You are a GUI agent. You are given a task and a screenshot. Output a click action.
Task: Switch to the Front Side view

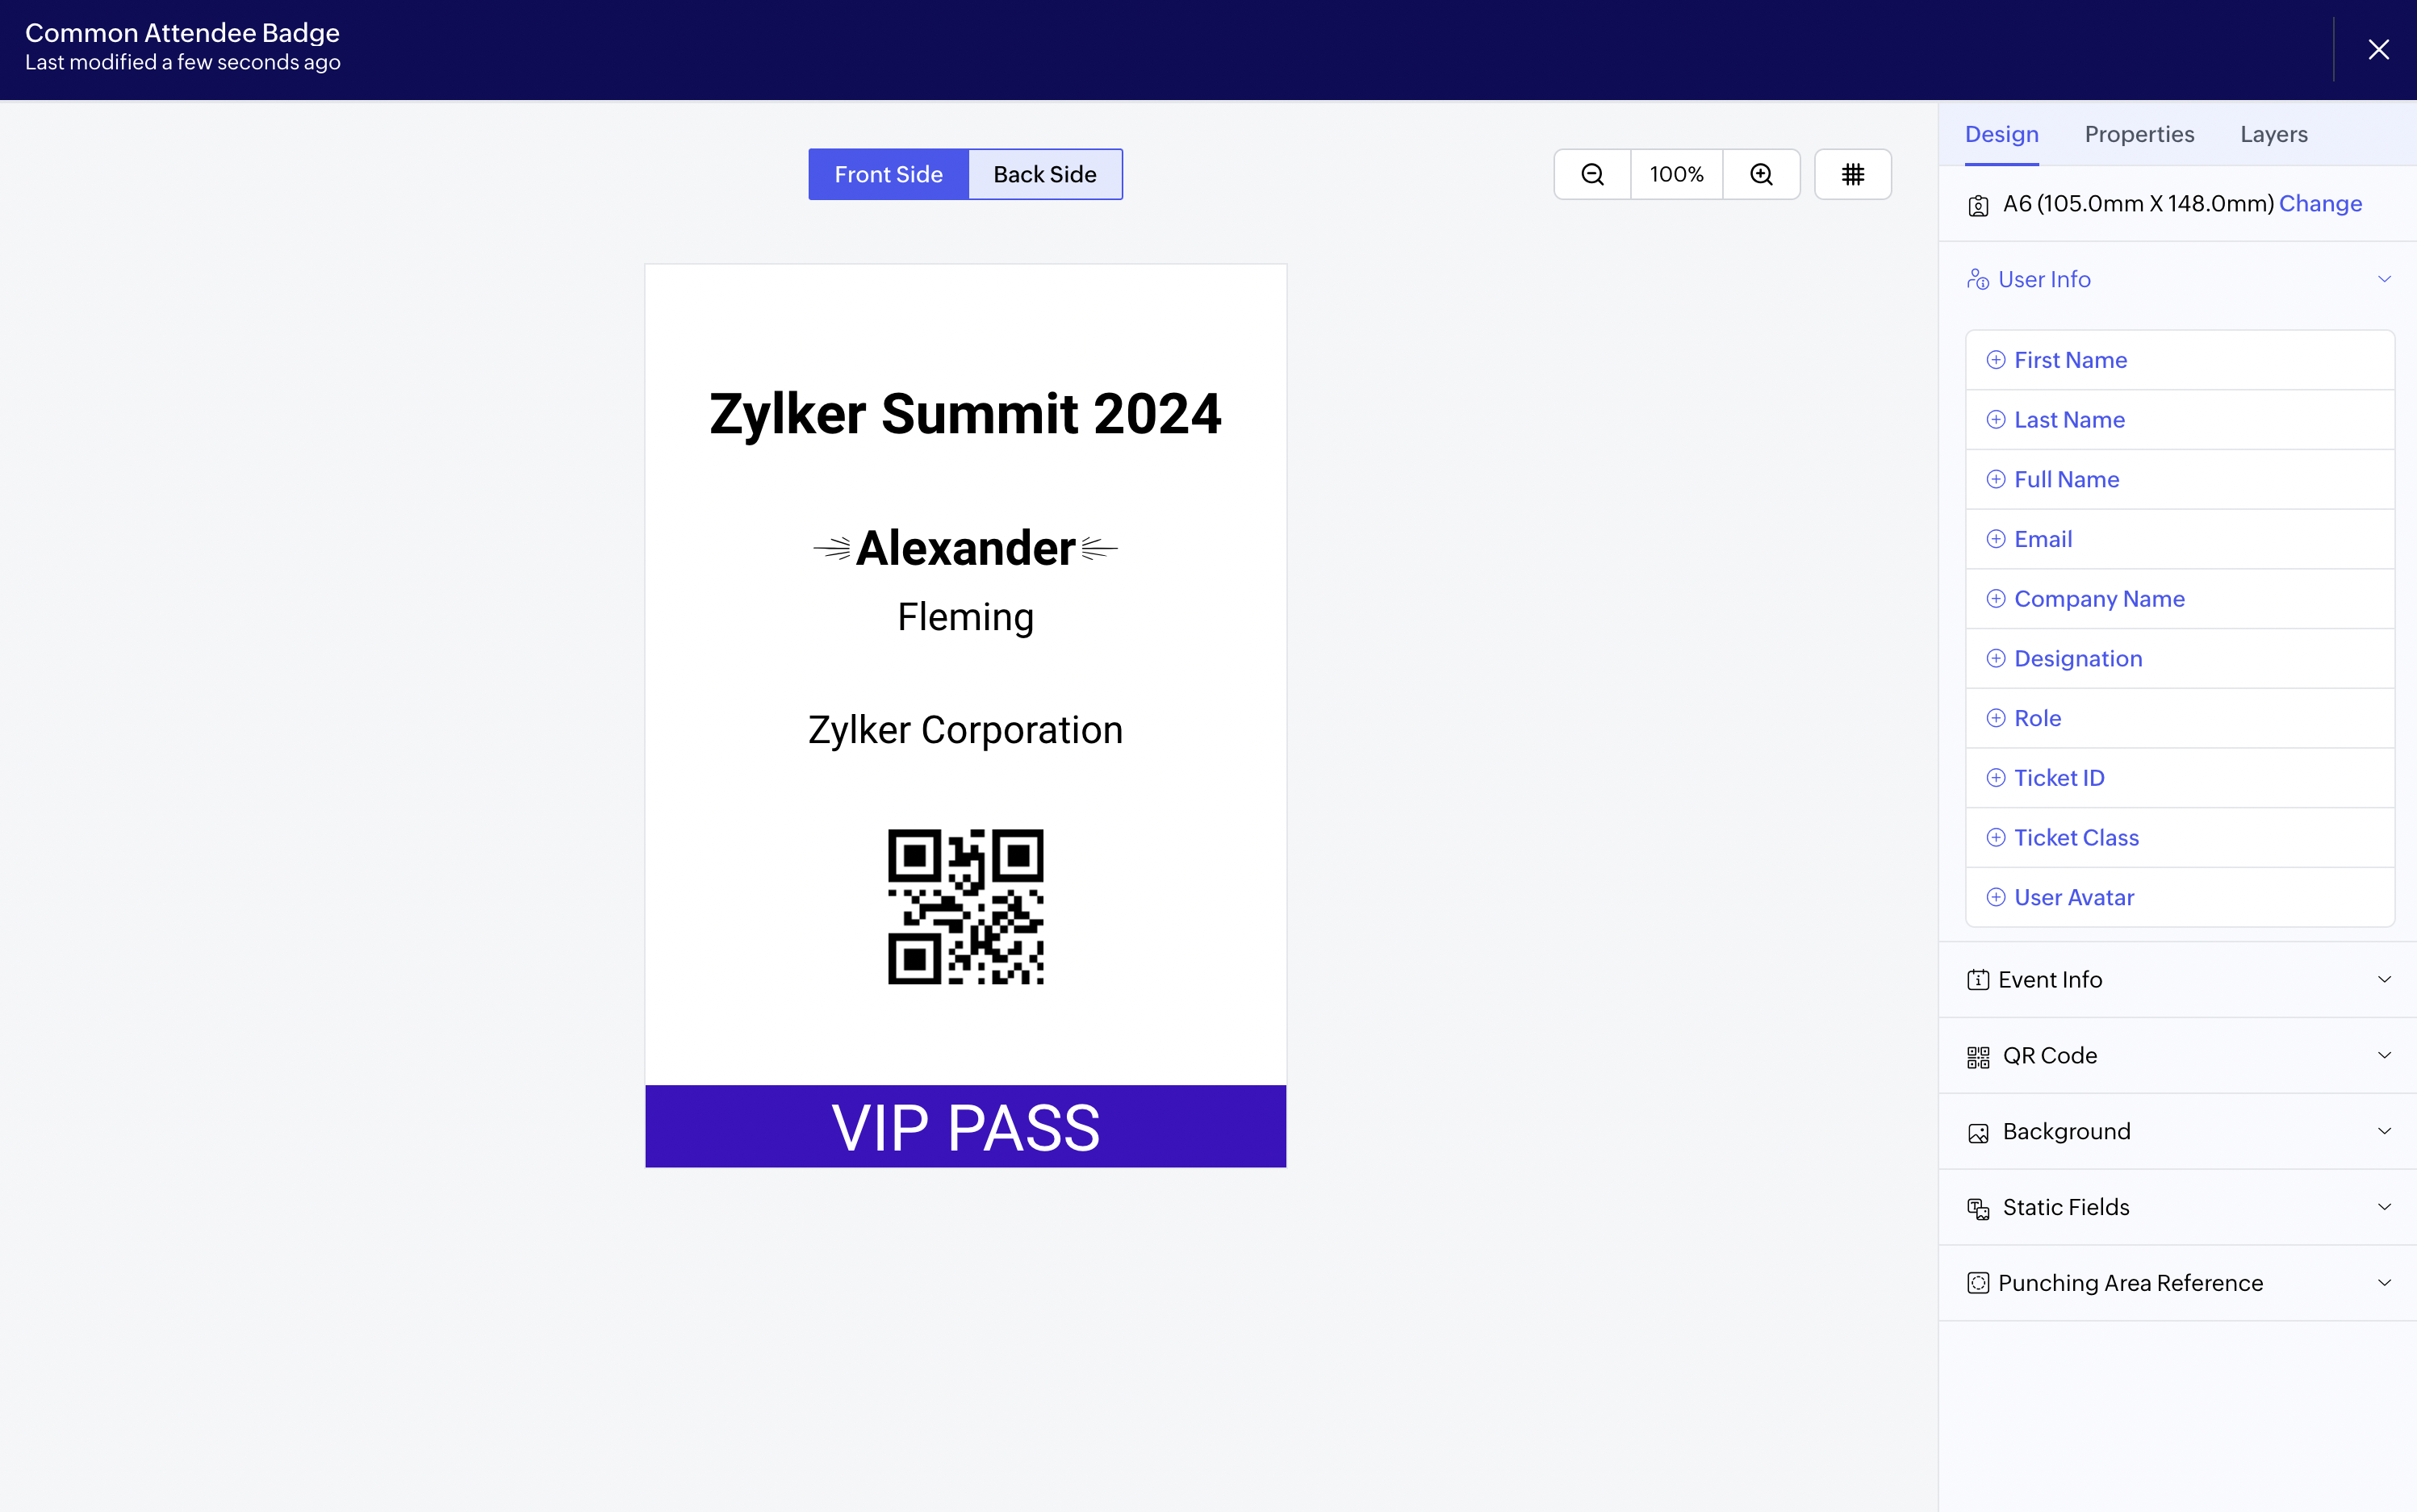pyautogui.click(x=888, y=174)
